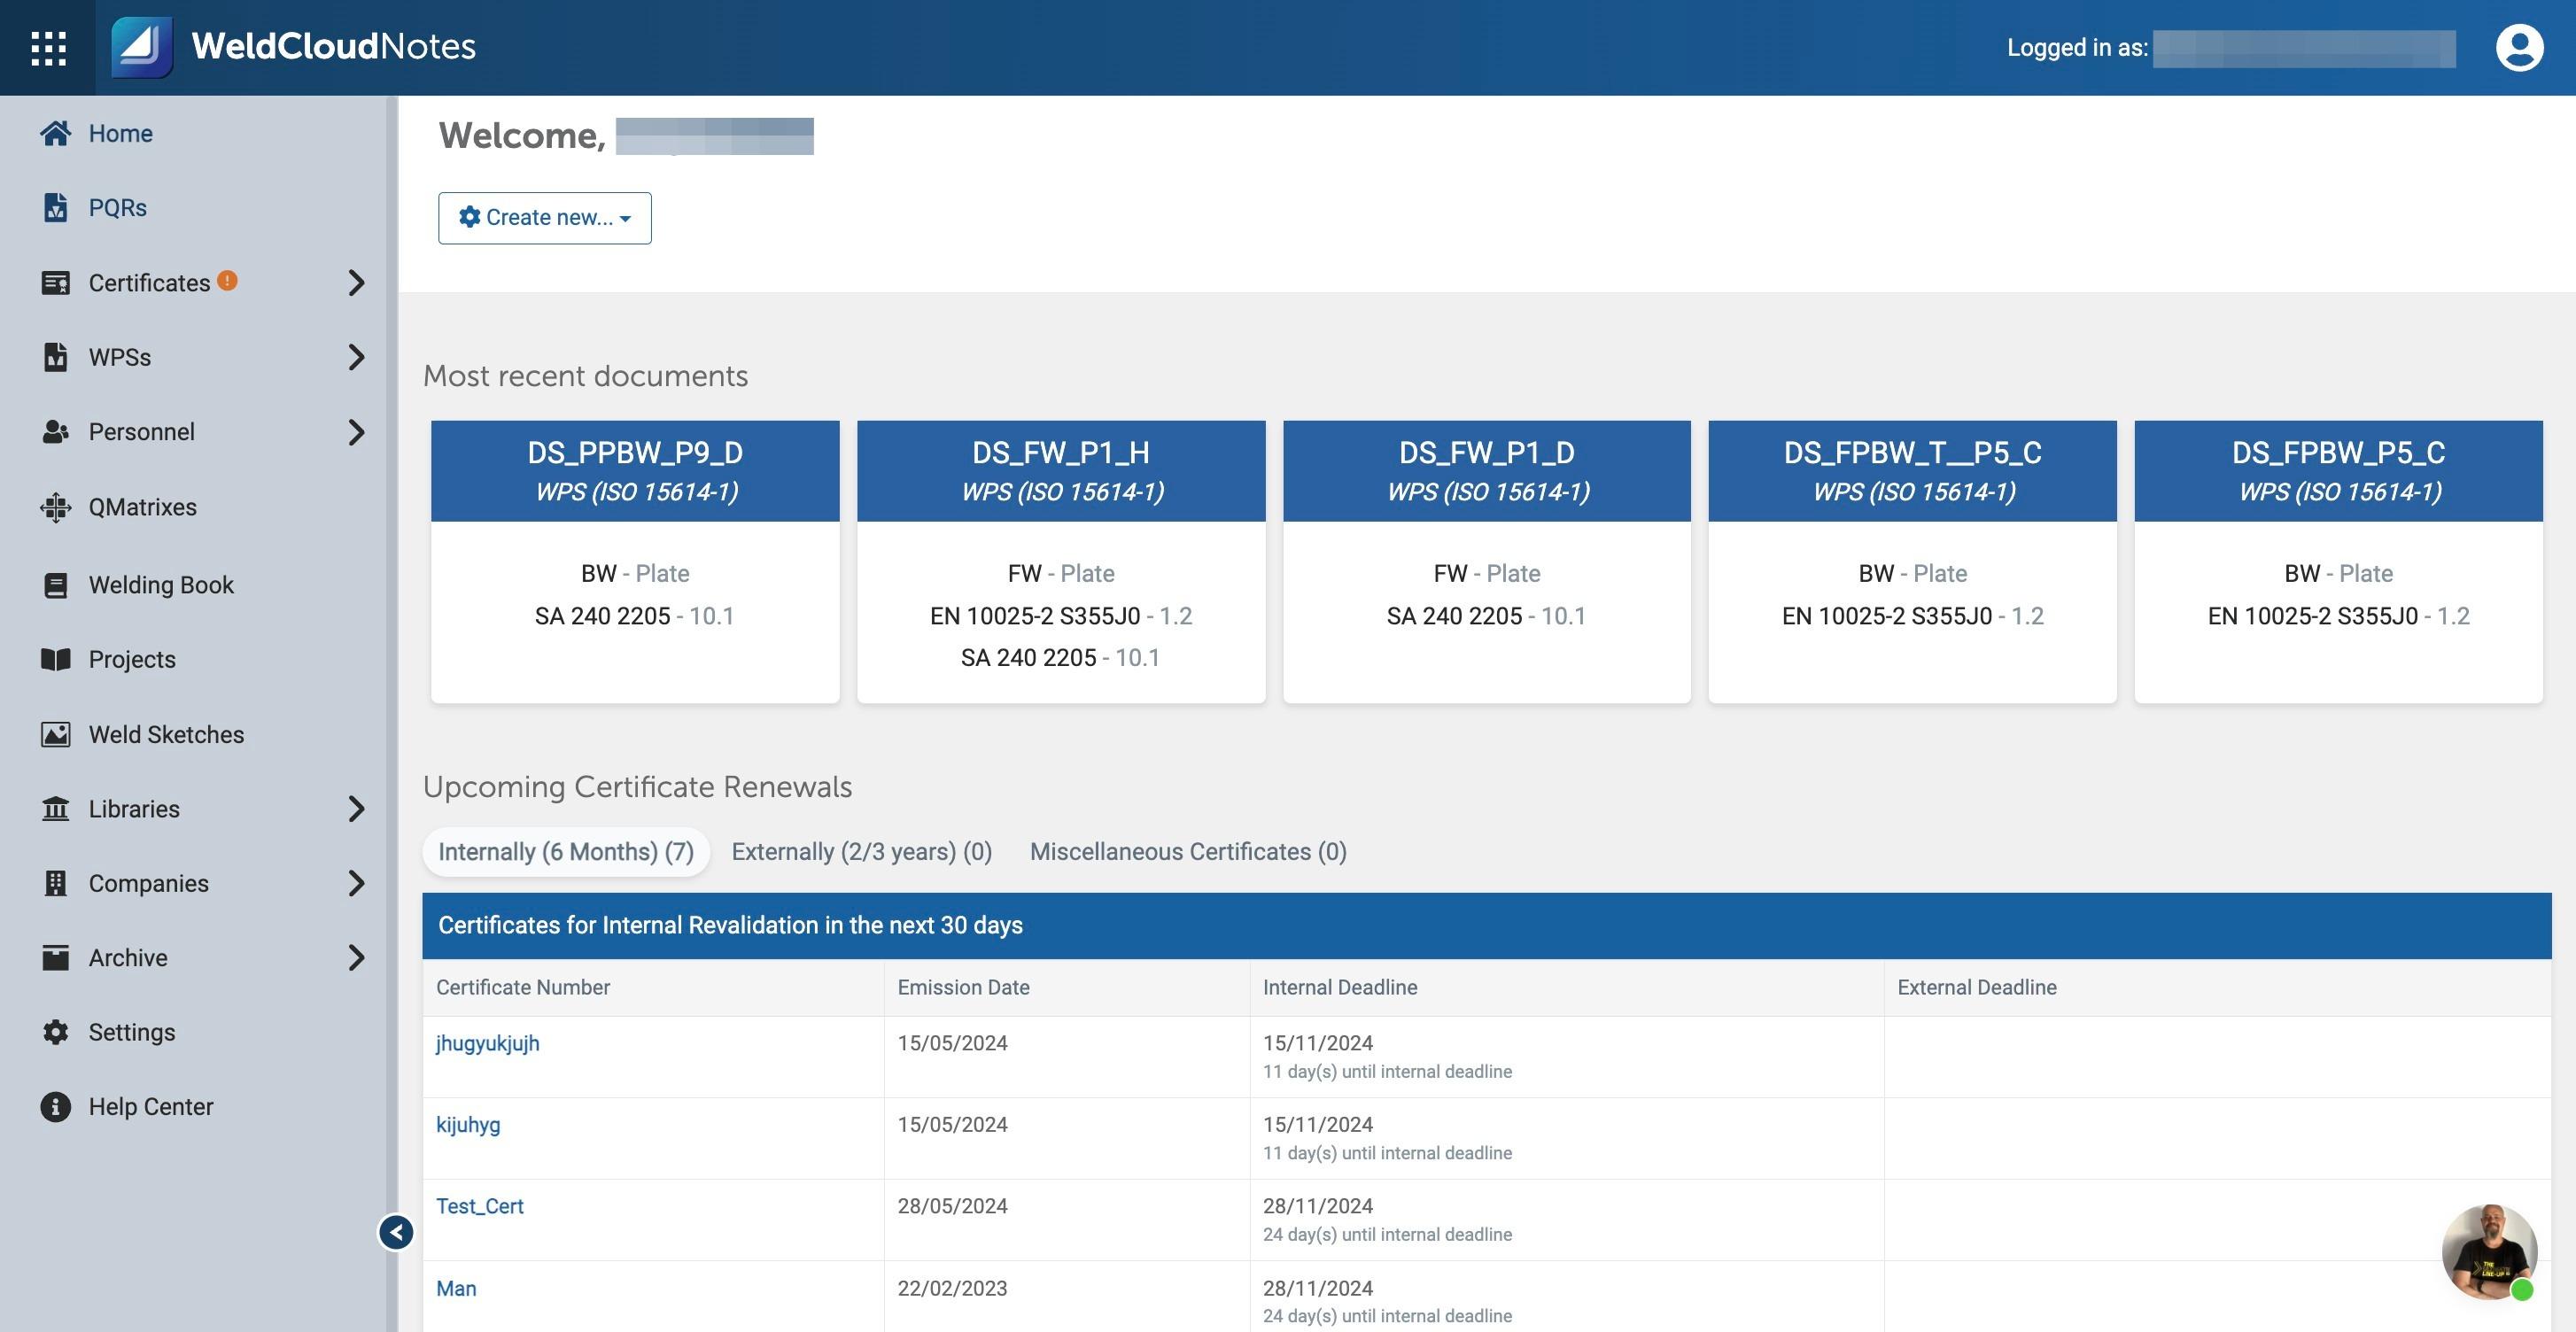Go to Home in the sidebar
This screenshot has width=2576, height=1332.
tap(120, 133)
